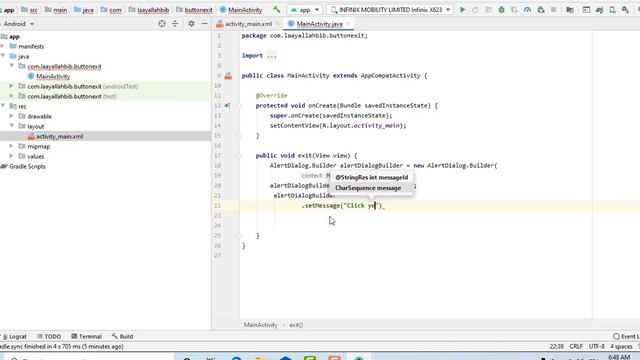This screenshot has width=640, height=360.
Task: Switch to activity_main.xml editor tab
Action: click(x=248, y=24)
